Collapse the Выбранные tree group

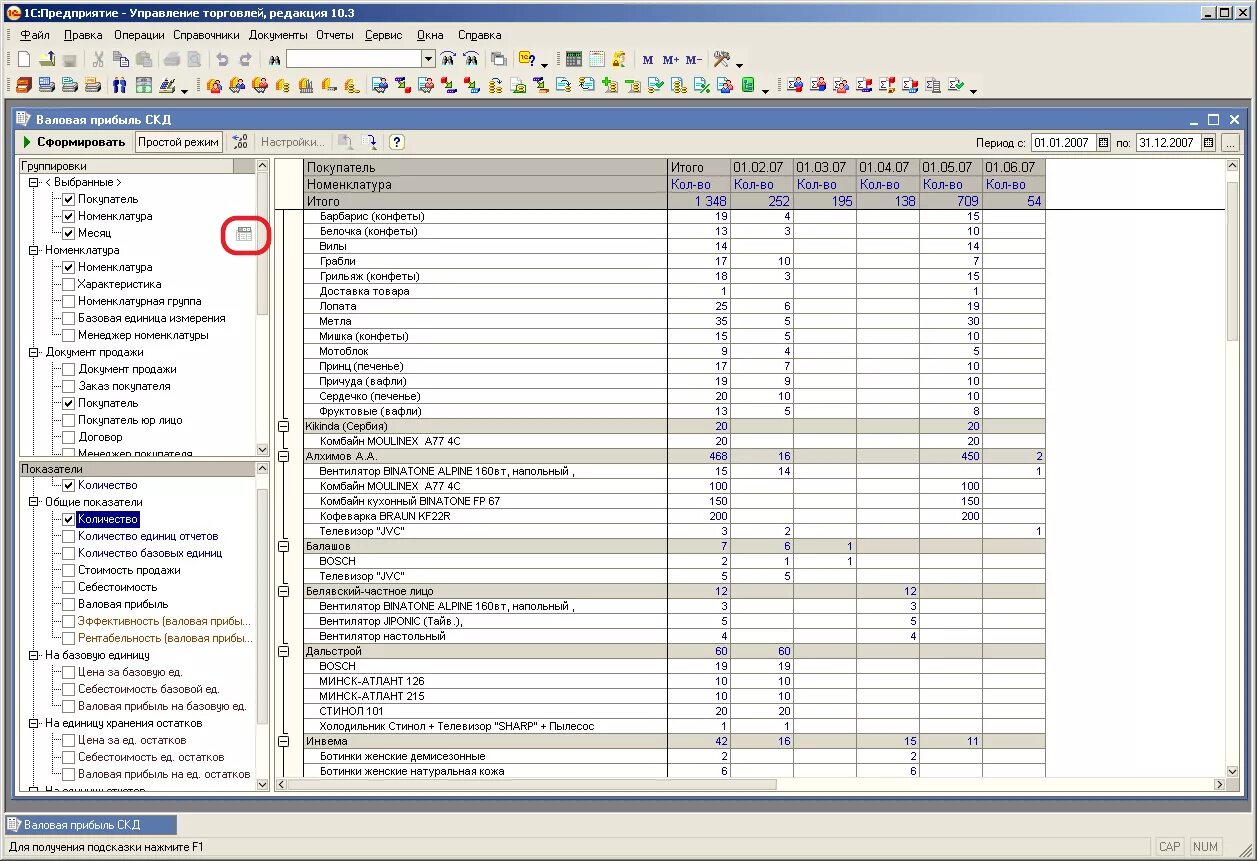34,183
